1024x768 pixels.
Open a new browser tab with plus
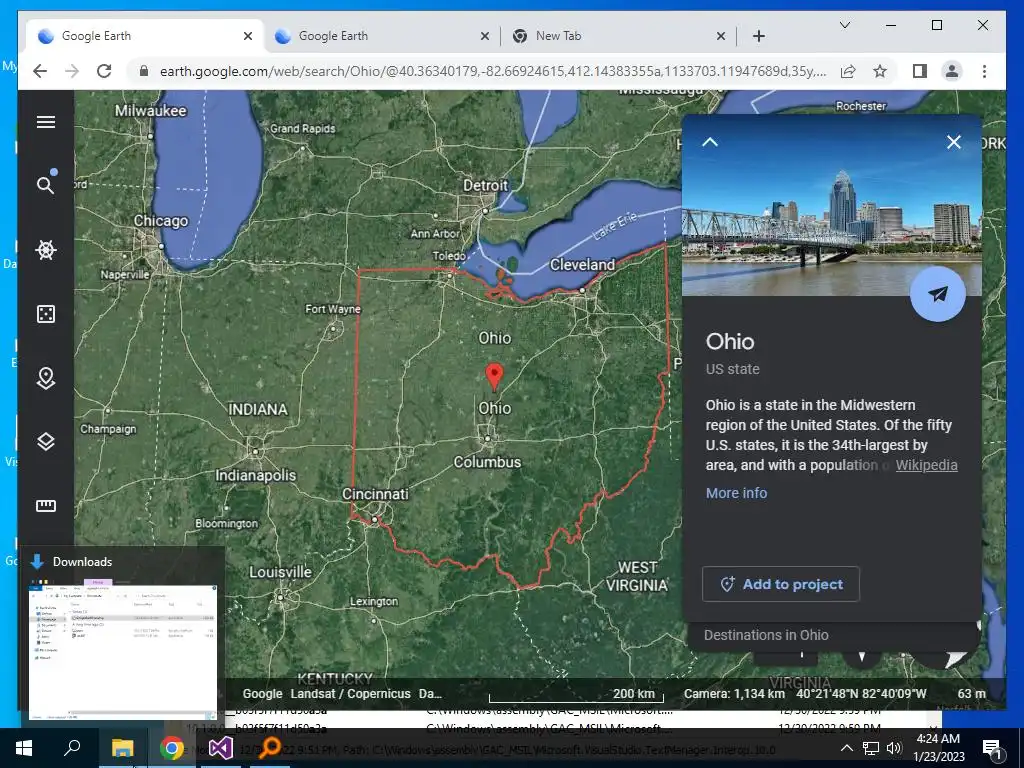[x=758, y=36]
